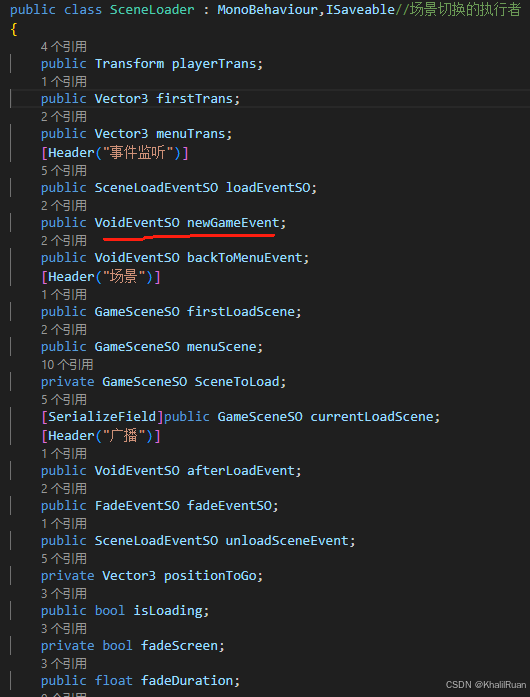Open the 1 个引用 CodeLens above firstTrans

pos(64,82)
